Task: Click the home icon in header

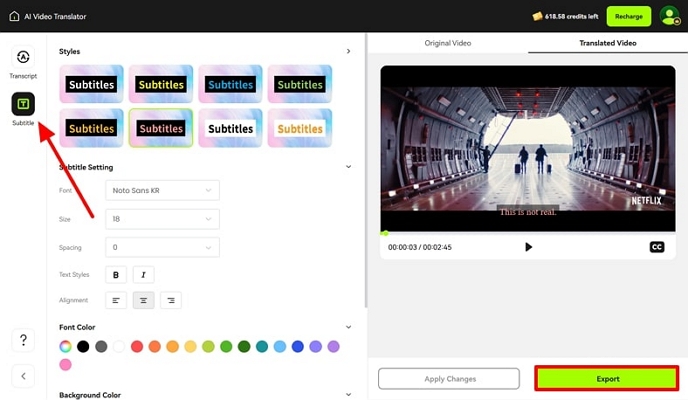Action: click(x=14, y=16)
